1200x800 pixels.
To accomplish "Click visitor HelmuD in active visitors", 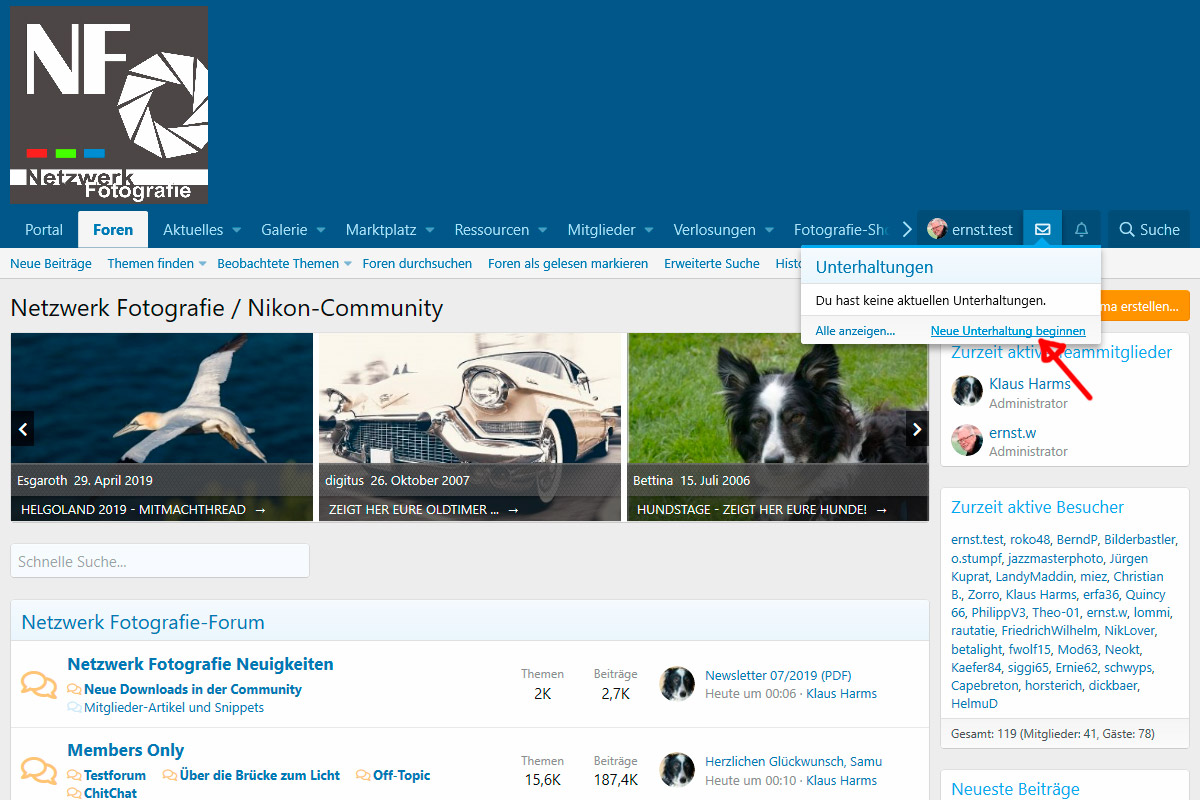I will pos(974,703).
